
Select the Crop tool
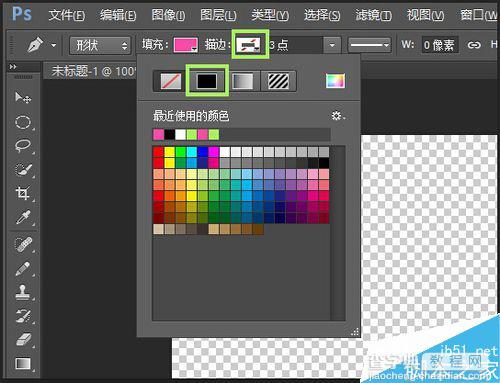click(x=23, y=193)
